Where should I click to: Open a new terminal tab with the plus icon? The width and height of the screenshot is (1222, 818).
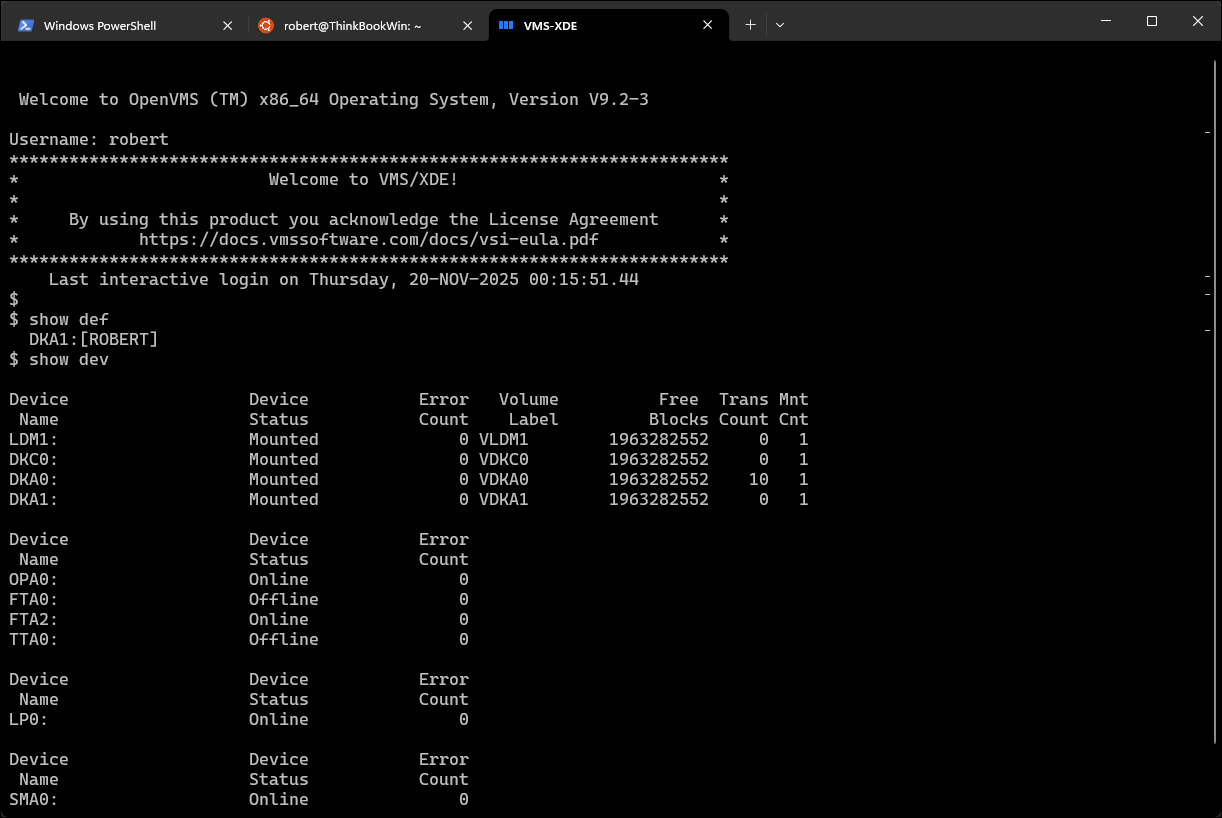pyautogui.click(x=750, y=25)
